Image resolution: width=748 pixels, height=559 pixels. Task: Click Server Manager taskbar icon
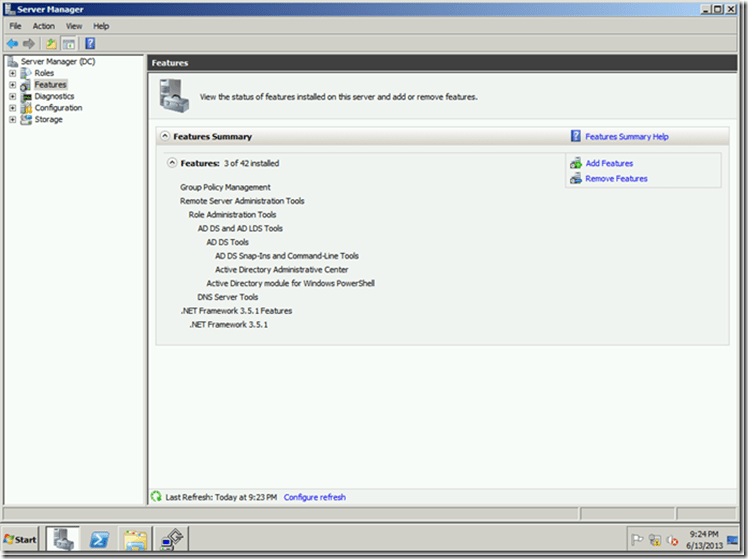(x=61, y=540)
